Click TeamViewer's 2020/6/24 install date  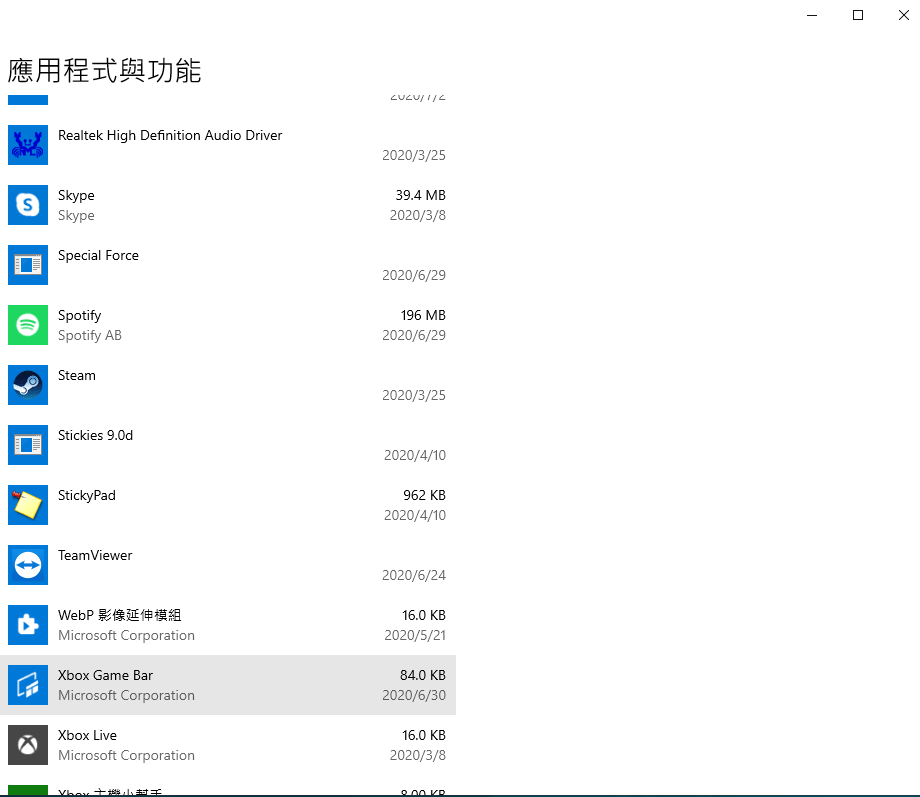pos(414,575)
